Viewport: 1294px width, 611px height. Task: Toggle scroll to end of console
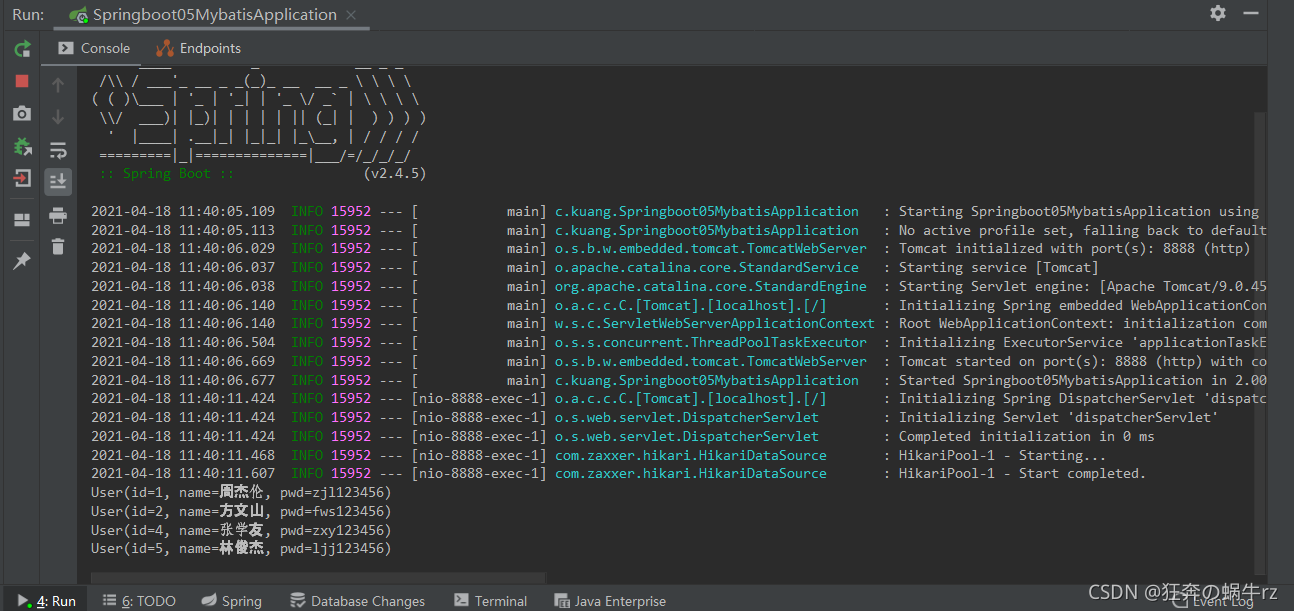click(x=58, y=181)
